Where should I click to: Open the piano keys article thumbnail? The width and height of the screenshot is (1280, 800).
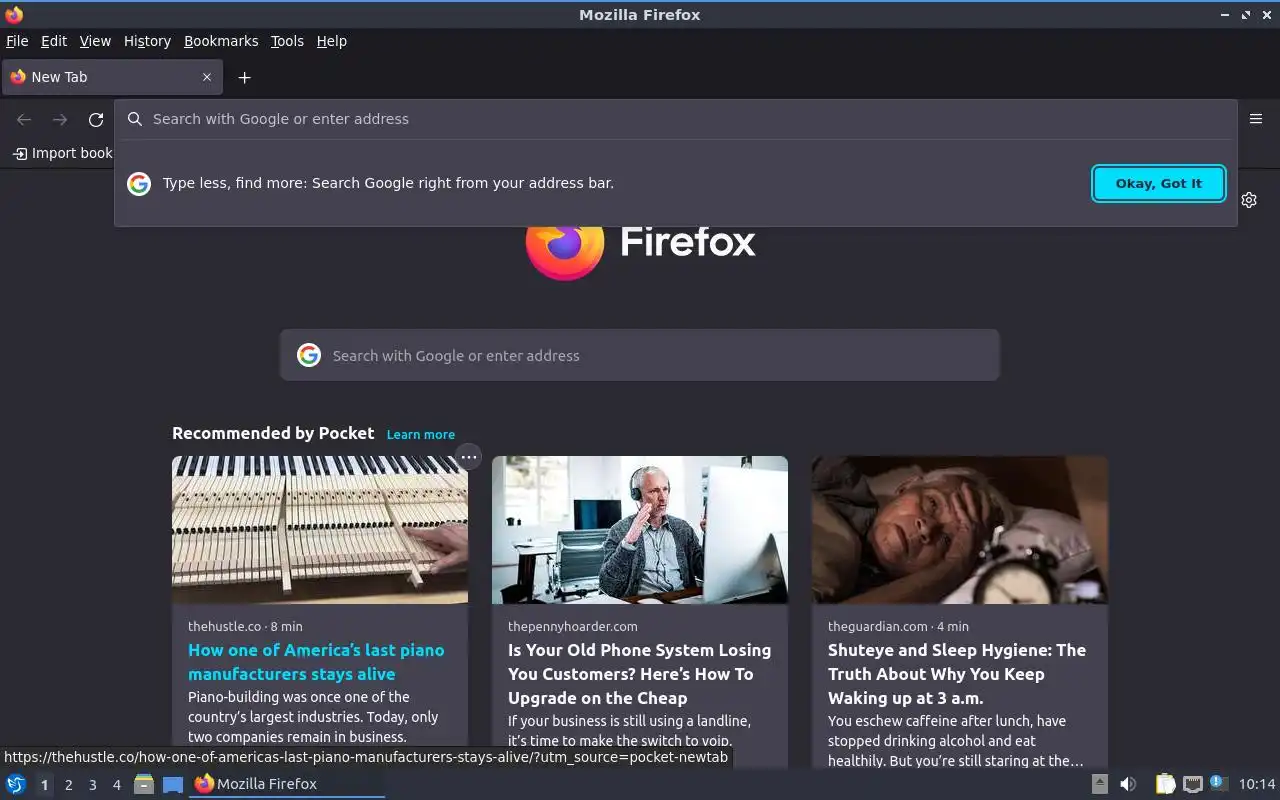[x=320, y=530]
